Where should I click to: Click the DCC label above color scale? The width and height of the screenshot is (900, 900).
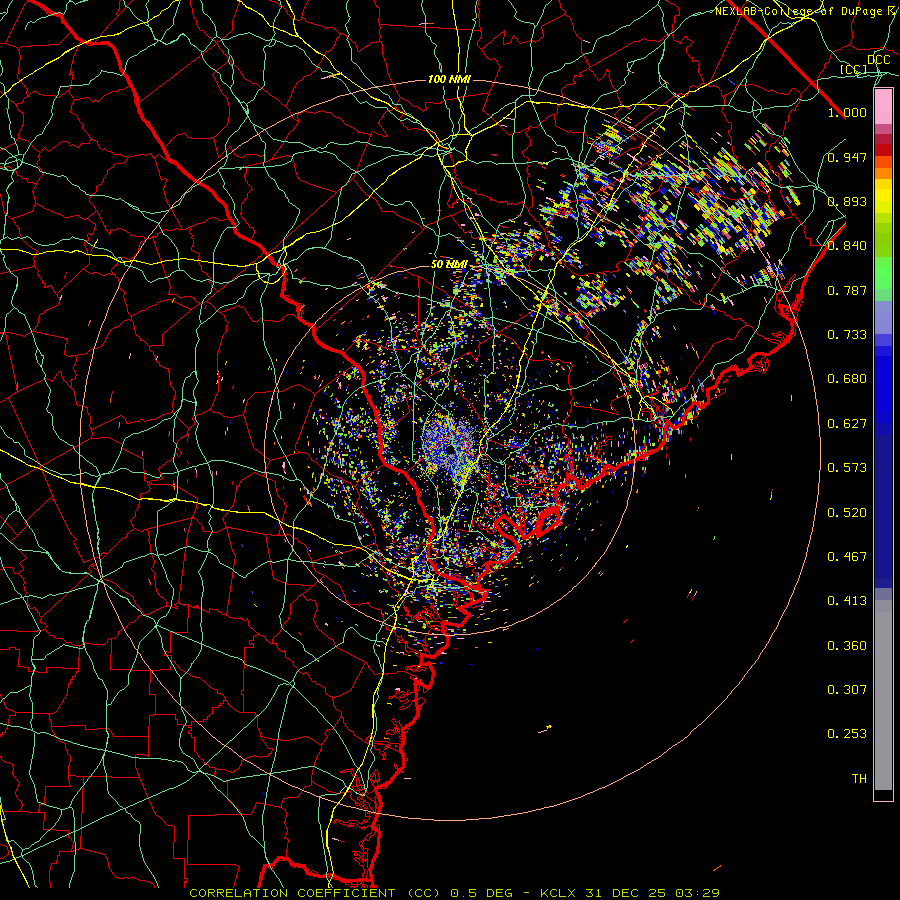tap(878, 60)
